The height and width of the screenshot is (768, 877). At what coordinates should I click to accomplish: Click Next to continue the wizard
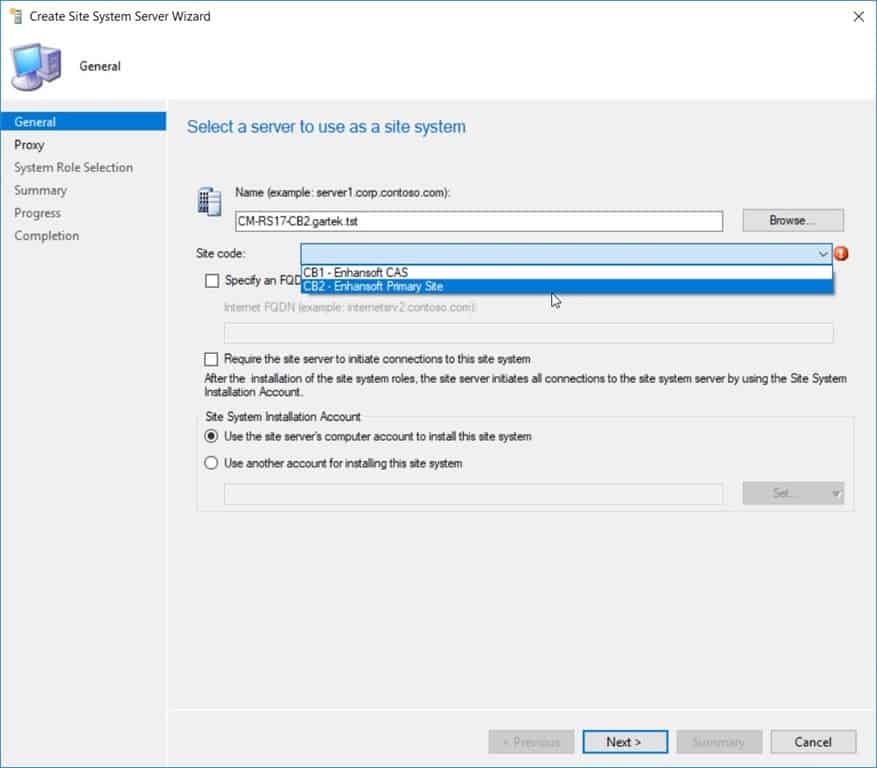624,742
